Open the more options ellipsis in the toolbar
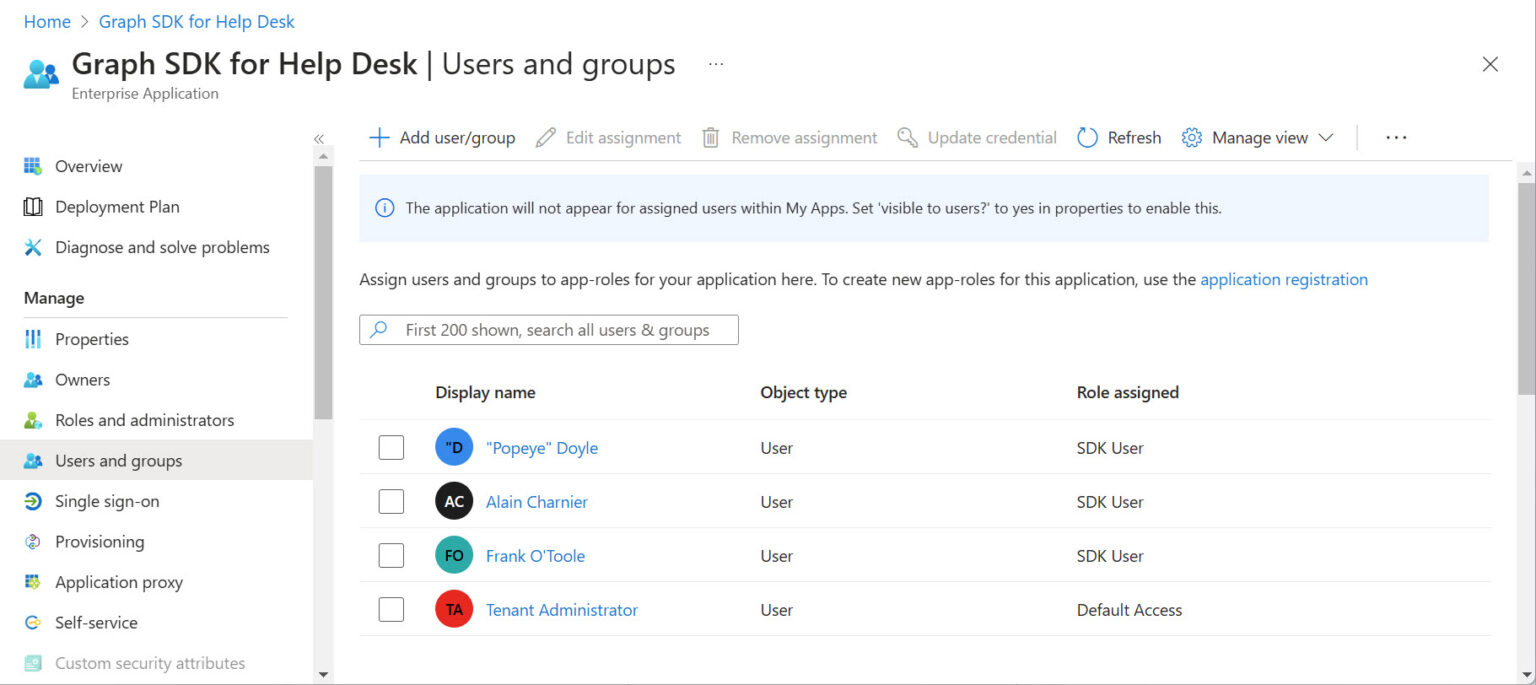The height and width of the screenshot is (685, 1536). (1396, 137)
